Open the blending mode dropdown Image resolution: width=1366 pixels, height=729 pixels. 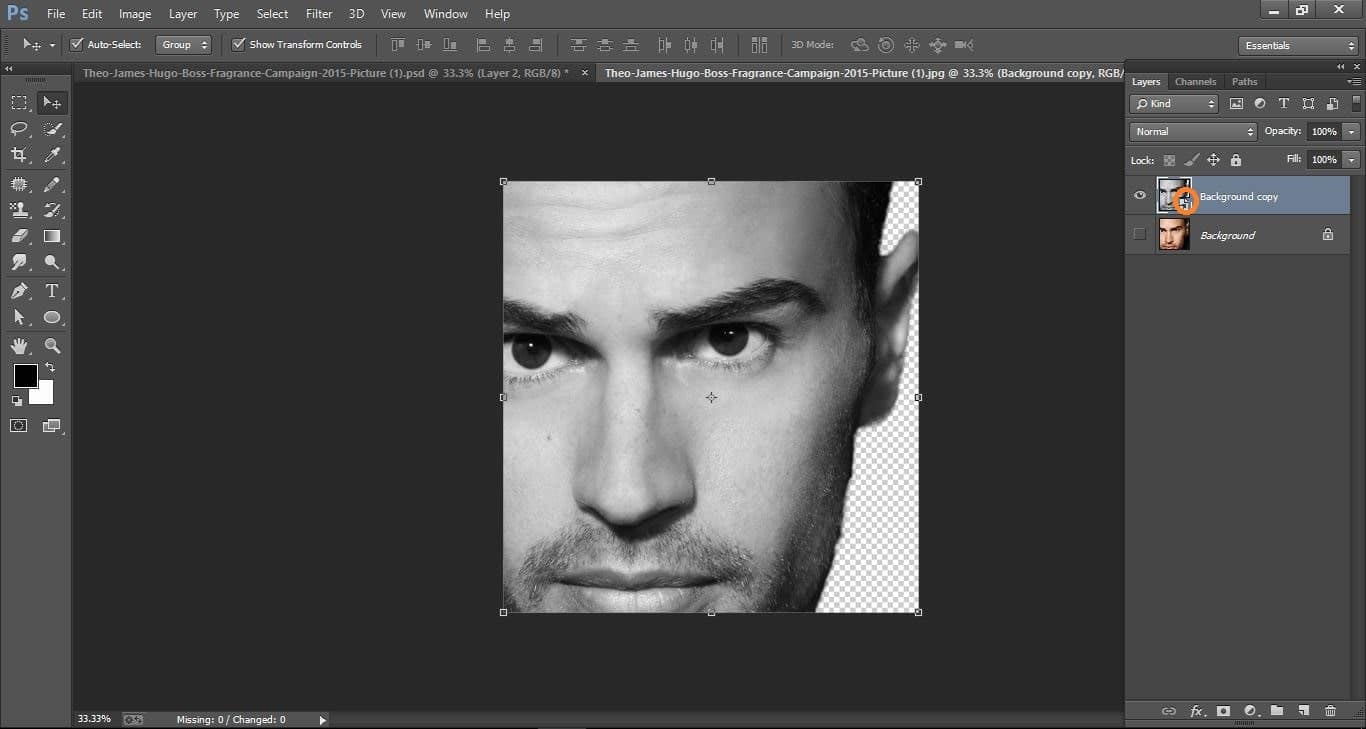(x=1192, y=131)
